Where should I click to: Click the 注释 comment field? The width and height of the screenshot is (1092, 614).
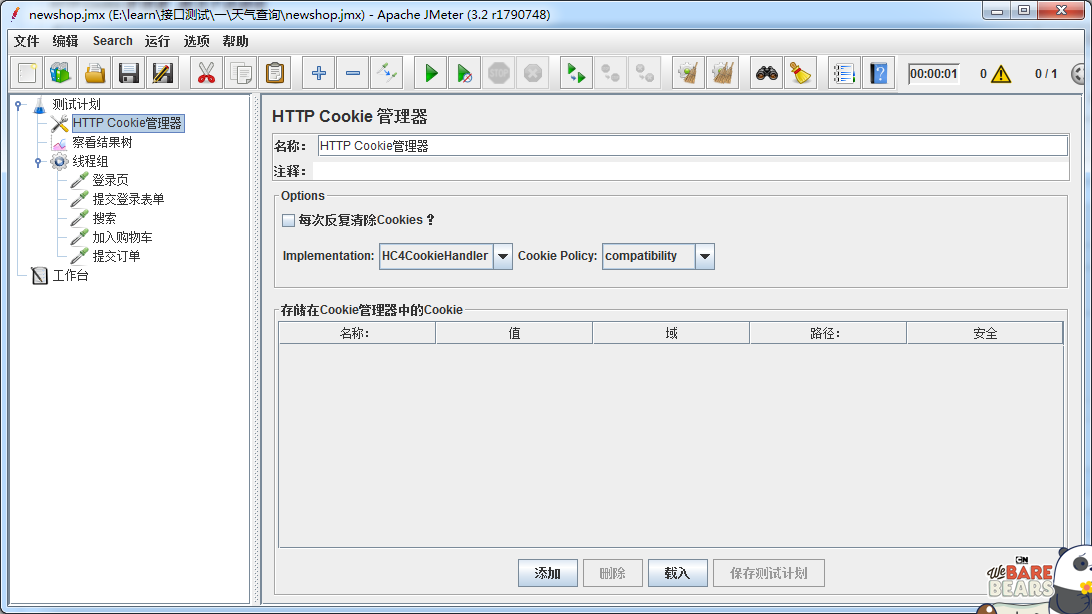(x=691, y=171)
